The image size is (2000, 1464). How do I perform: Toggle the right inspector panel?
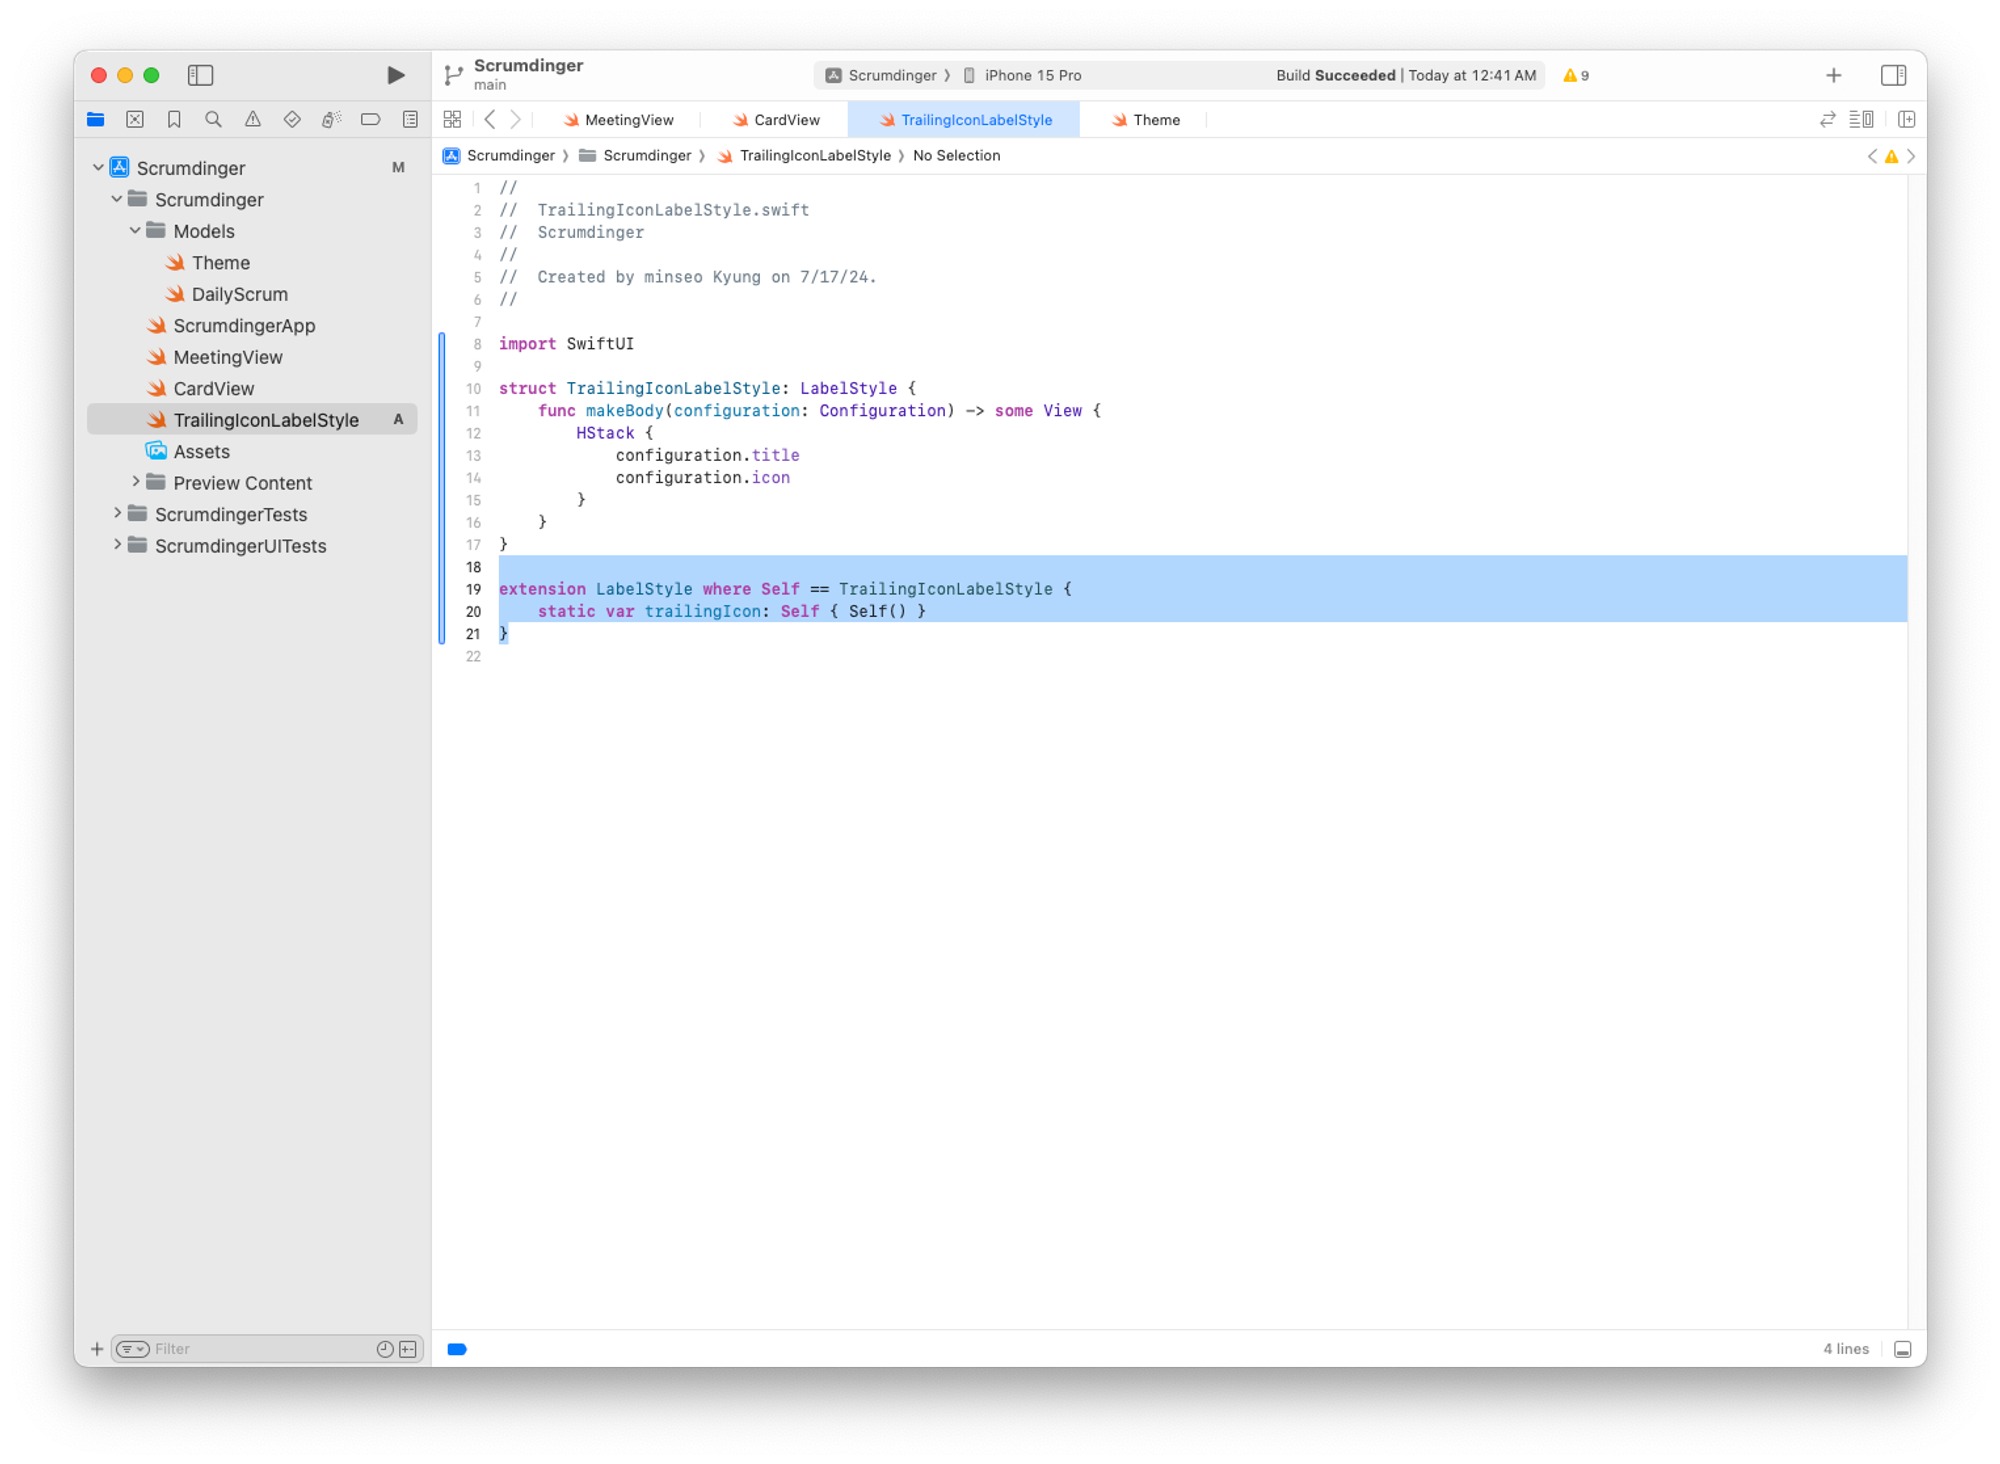click(1893, 75)
